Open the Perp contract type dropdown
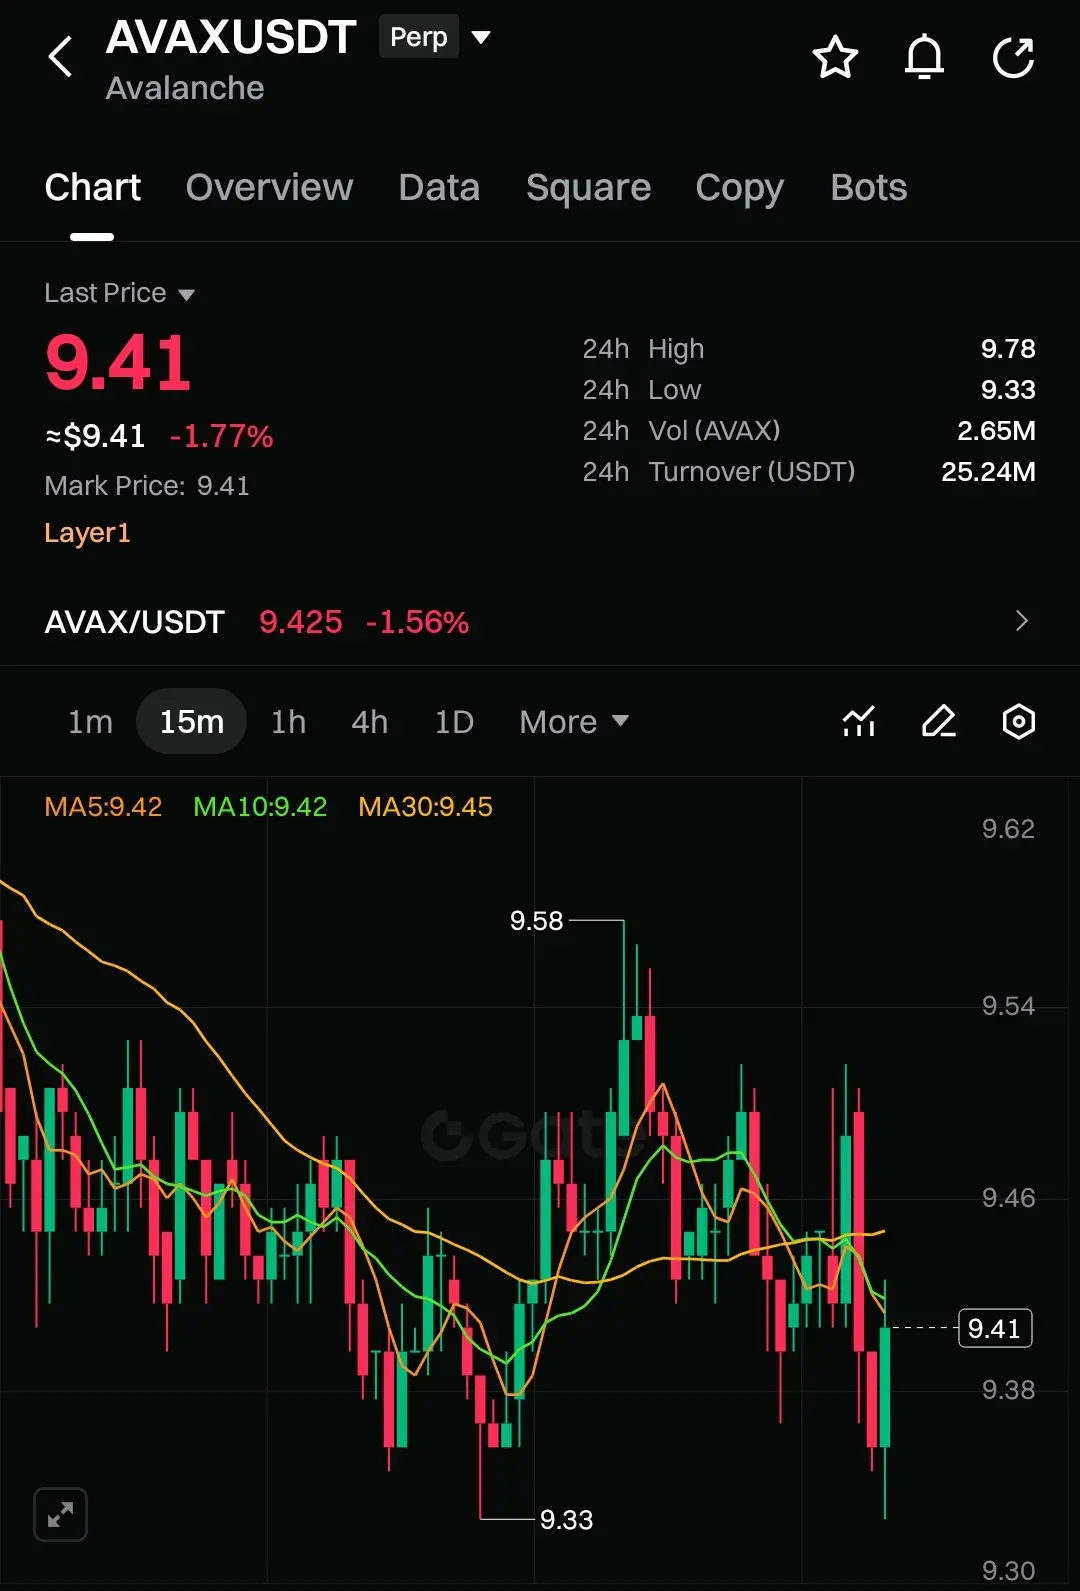This screenshot has width=1080, height=1591. (x=435, y=37)
